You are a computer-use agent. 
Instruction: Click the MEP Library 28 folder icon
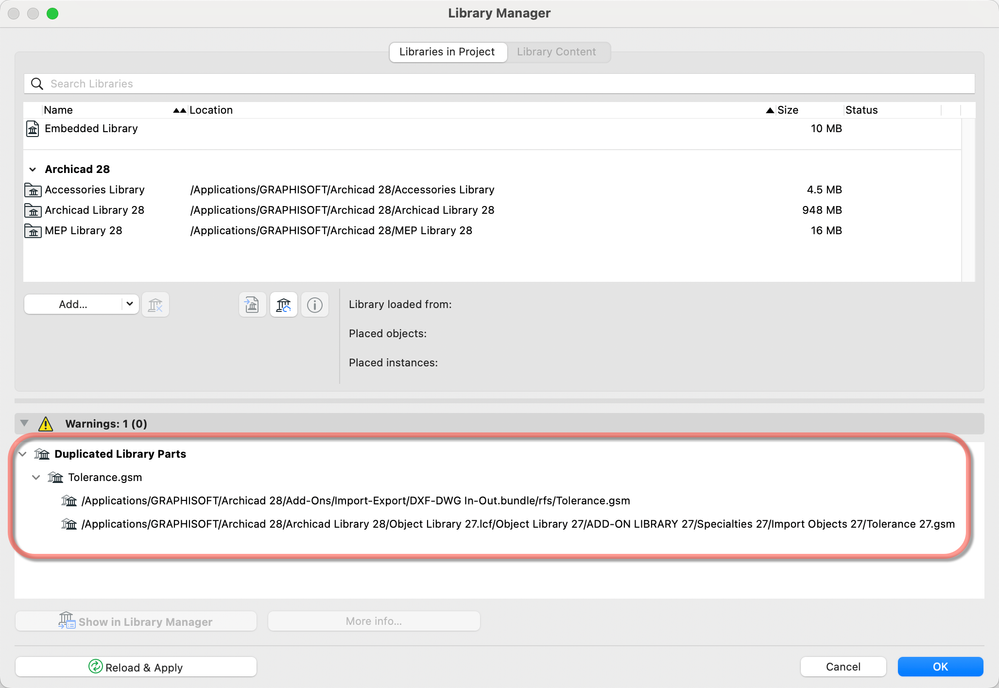[x=32, y=231]
